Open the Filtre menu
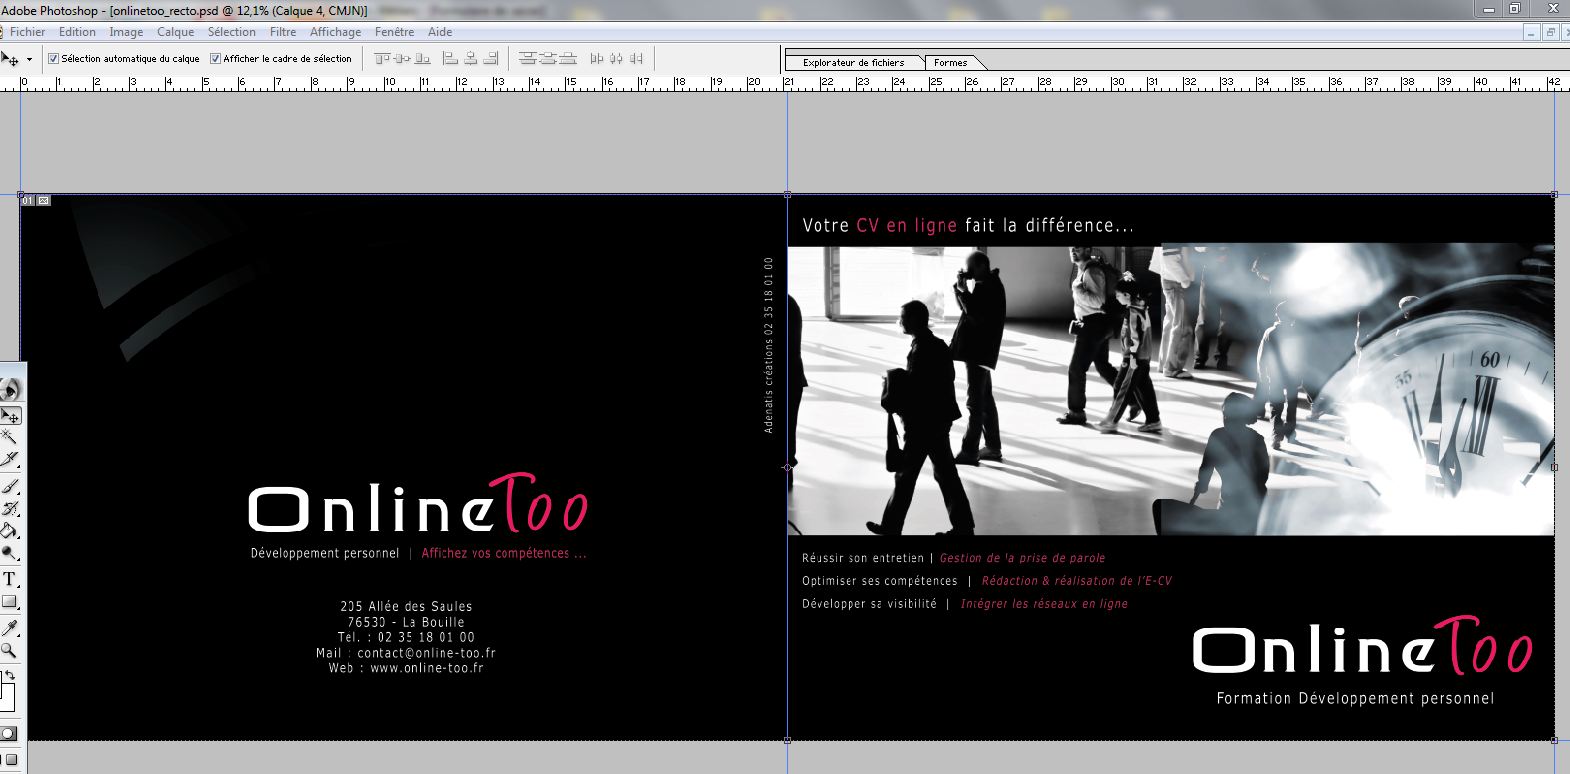The width and height of the screenshot is (1570, 774). 283,32
